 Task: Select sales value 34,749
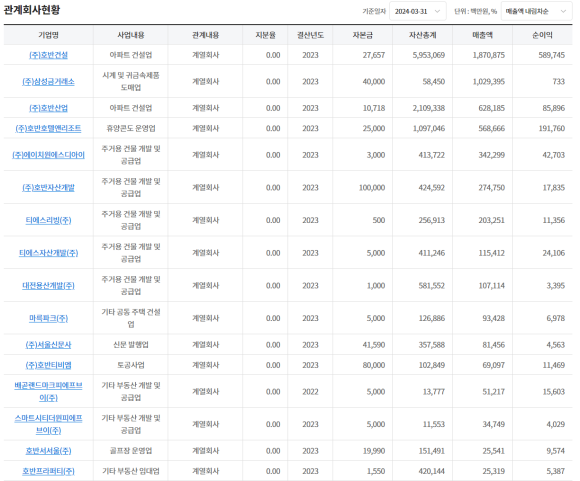pyautogui.click(x=493, y=424)
